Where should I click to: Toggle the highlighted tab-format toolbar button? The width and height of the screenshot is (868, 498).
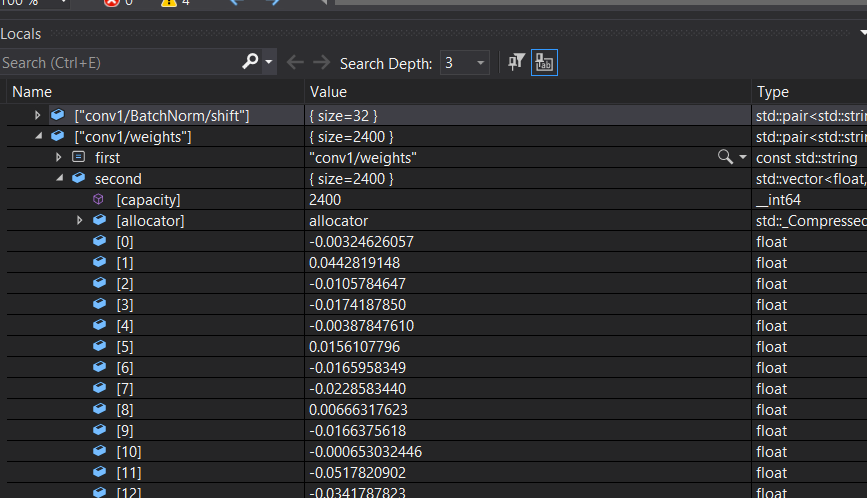point(544,63)
